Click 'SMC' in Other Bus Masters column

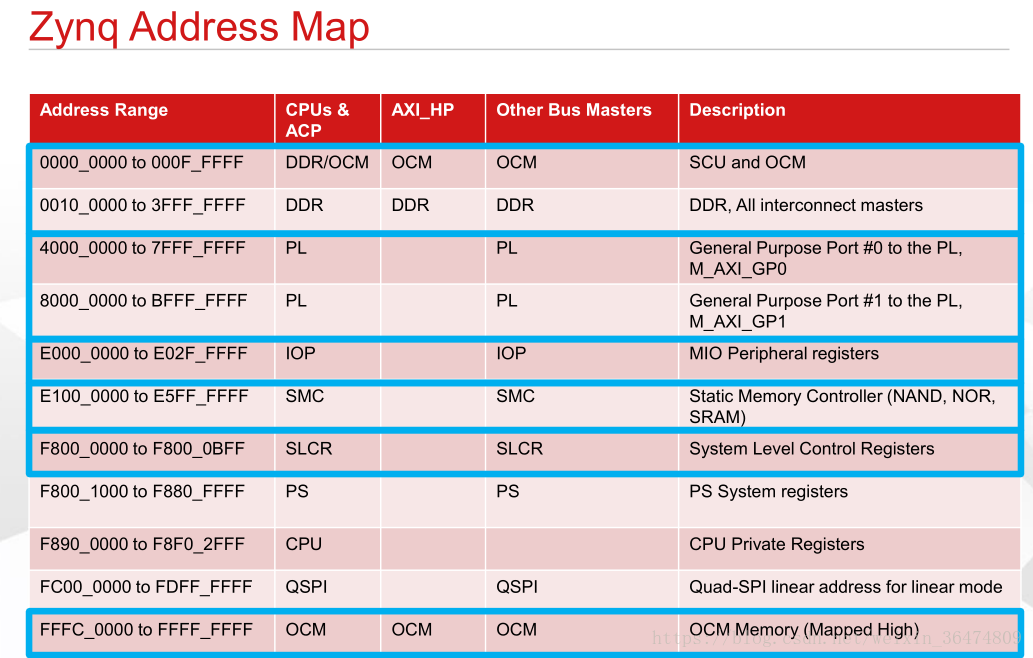click(x=515, y=397)
